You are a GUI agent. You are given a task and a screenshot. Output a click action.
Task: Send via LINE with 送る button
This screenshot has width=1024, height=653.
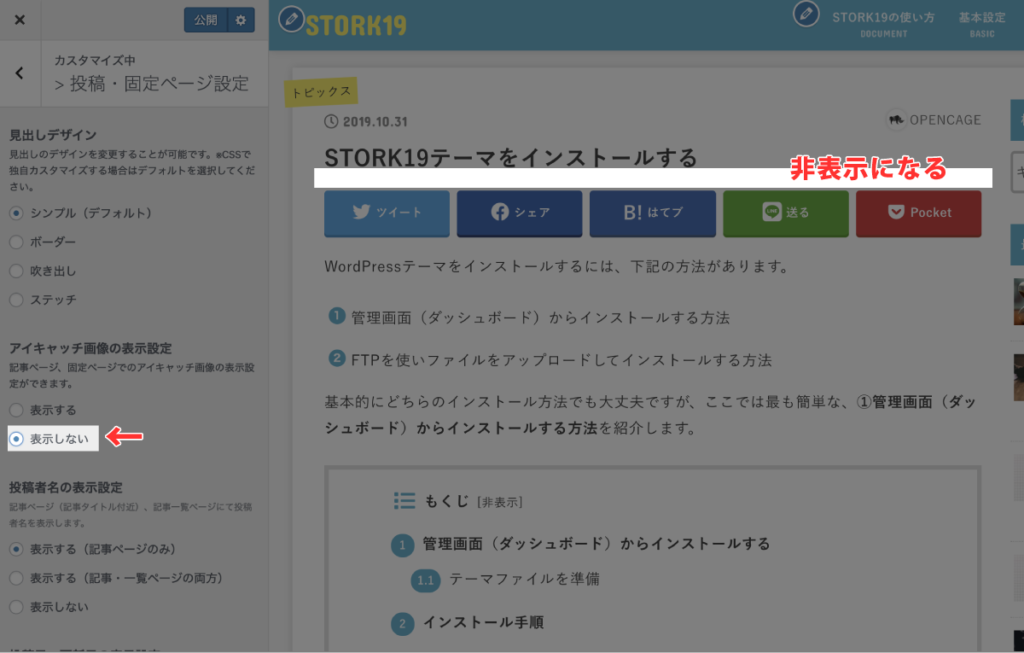(x=786, y=213)
